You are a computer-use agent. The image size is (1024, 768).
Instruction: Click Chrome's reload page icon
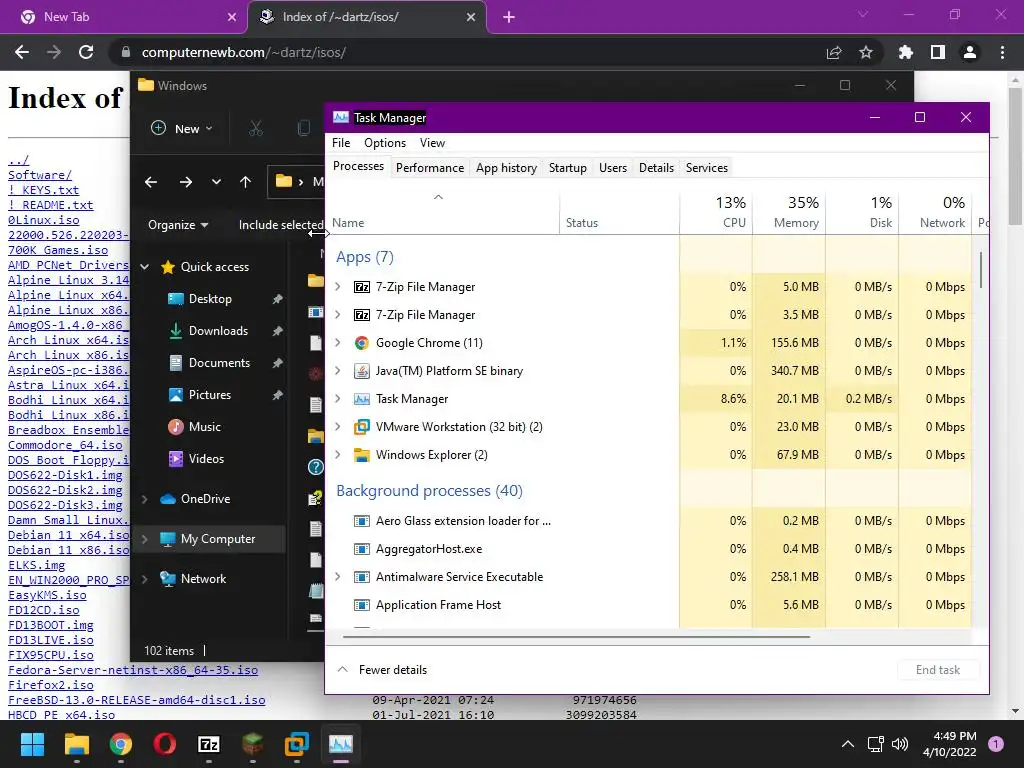[x=86, y=52]
